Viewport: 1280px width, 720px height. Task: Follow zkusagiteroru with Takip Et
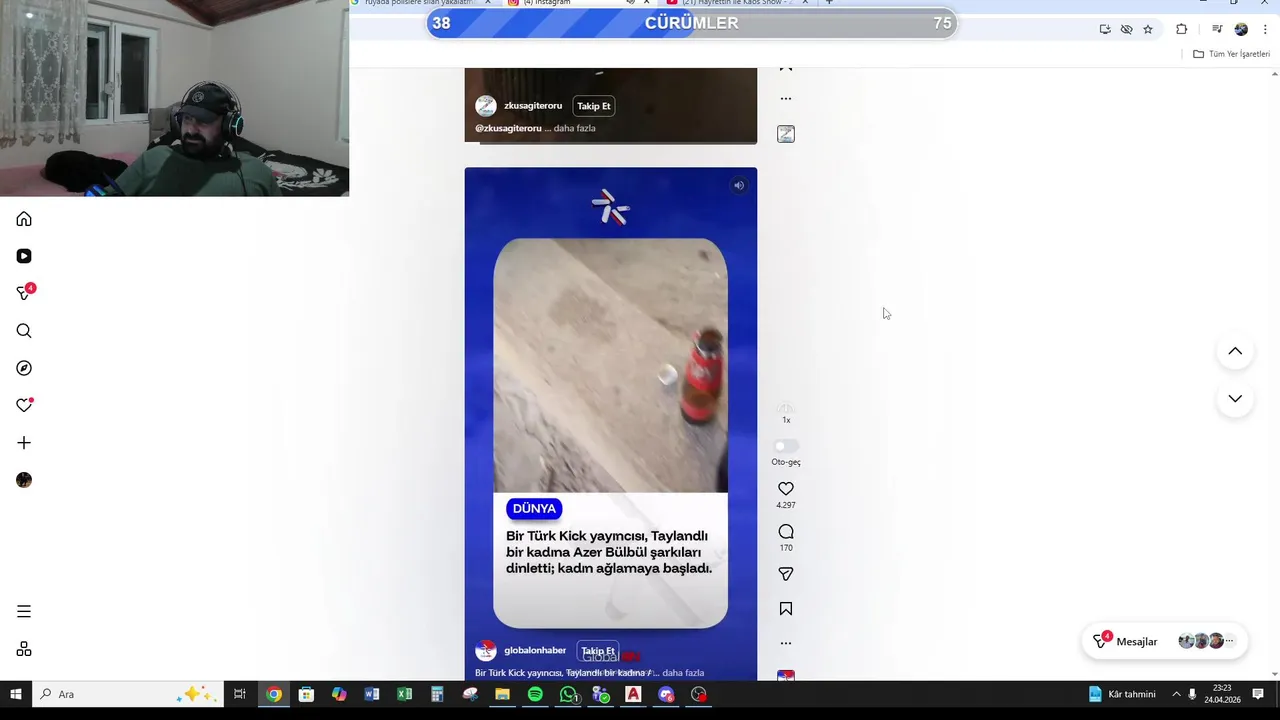pyautogui.click(x=593, y=106)
